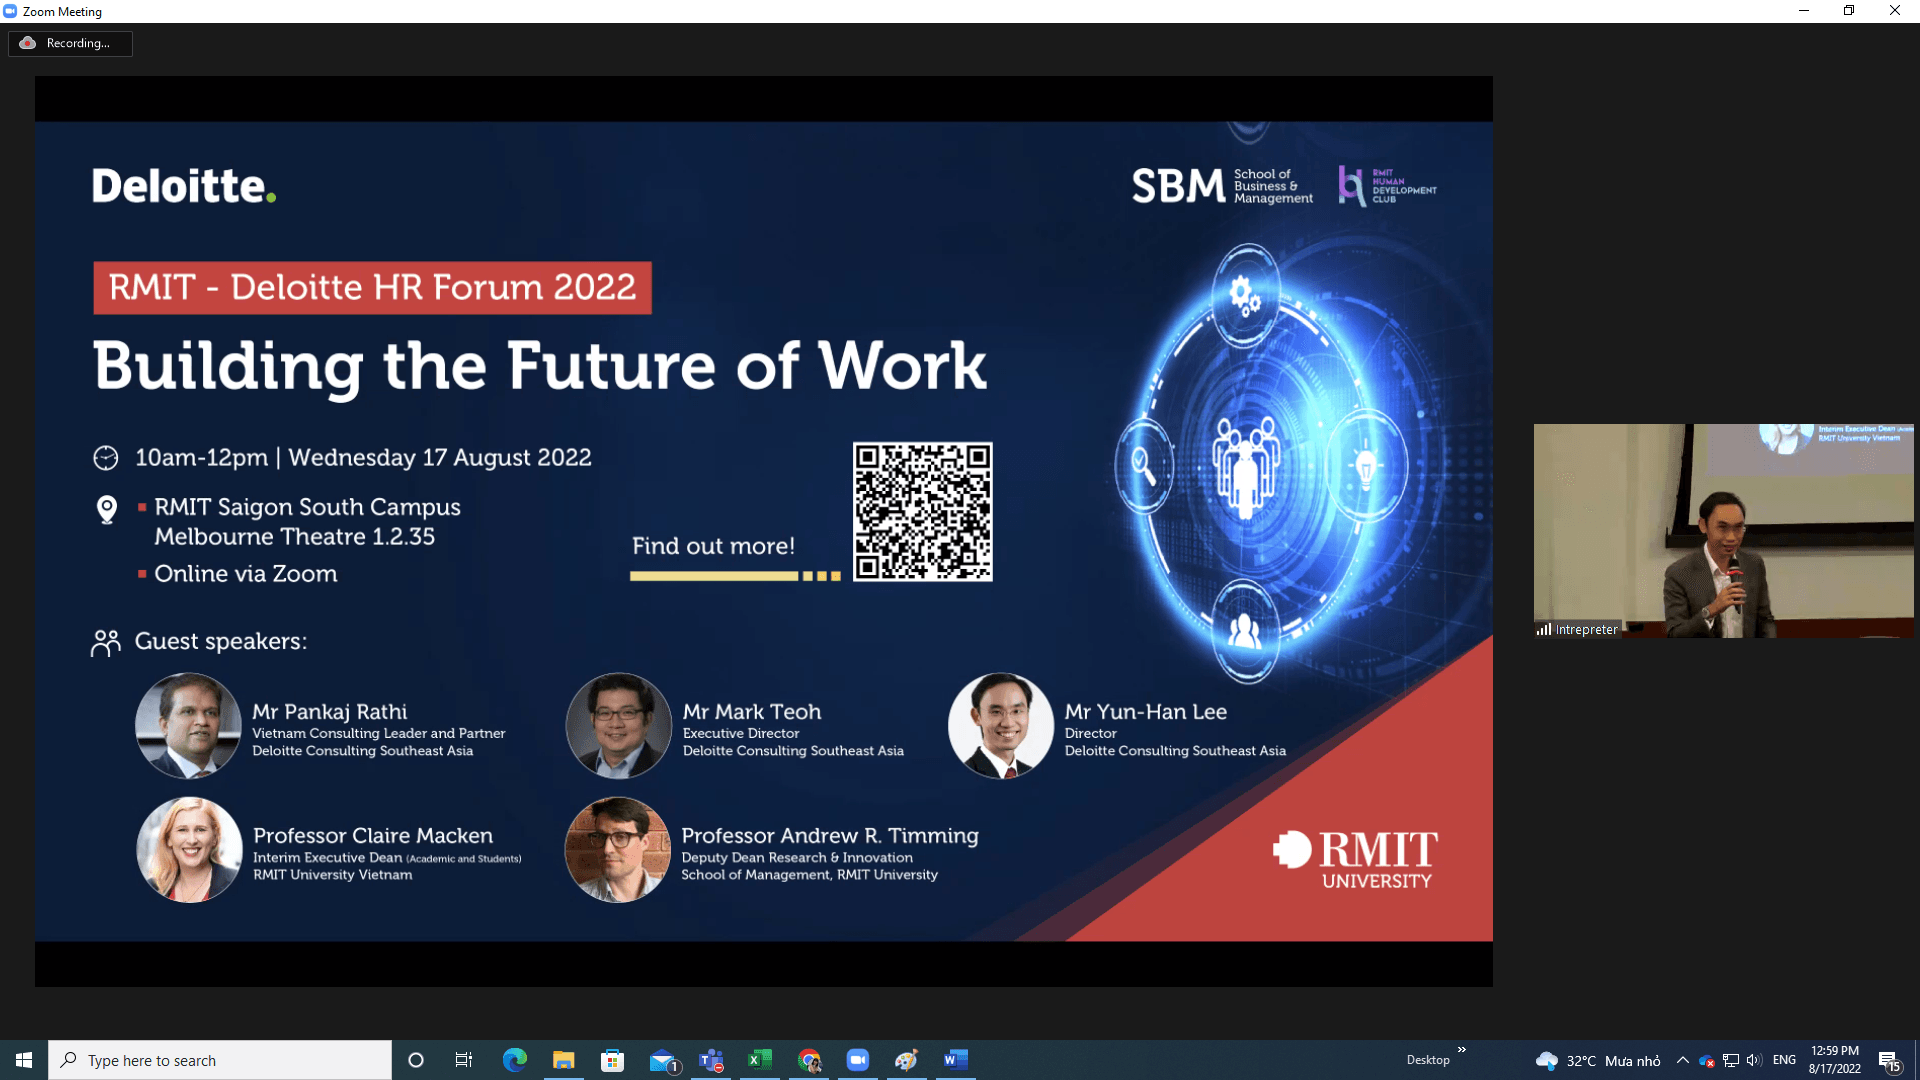Select the Intrepreter video thumbnail
Viewport: 1920px width, 1080px height.
point(1723,530)
